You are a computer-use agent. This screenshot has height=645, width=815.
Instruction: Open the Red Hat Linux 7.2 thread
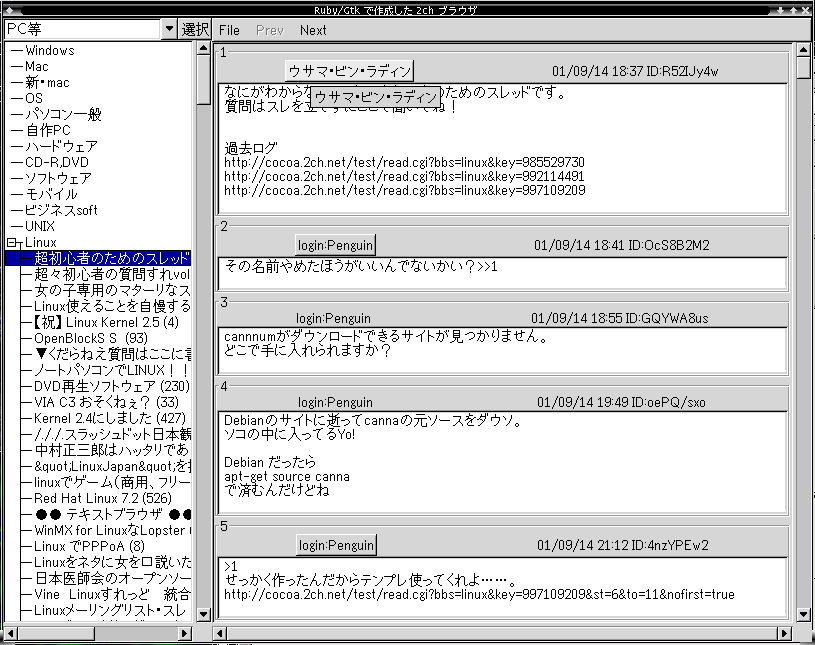90,497
